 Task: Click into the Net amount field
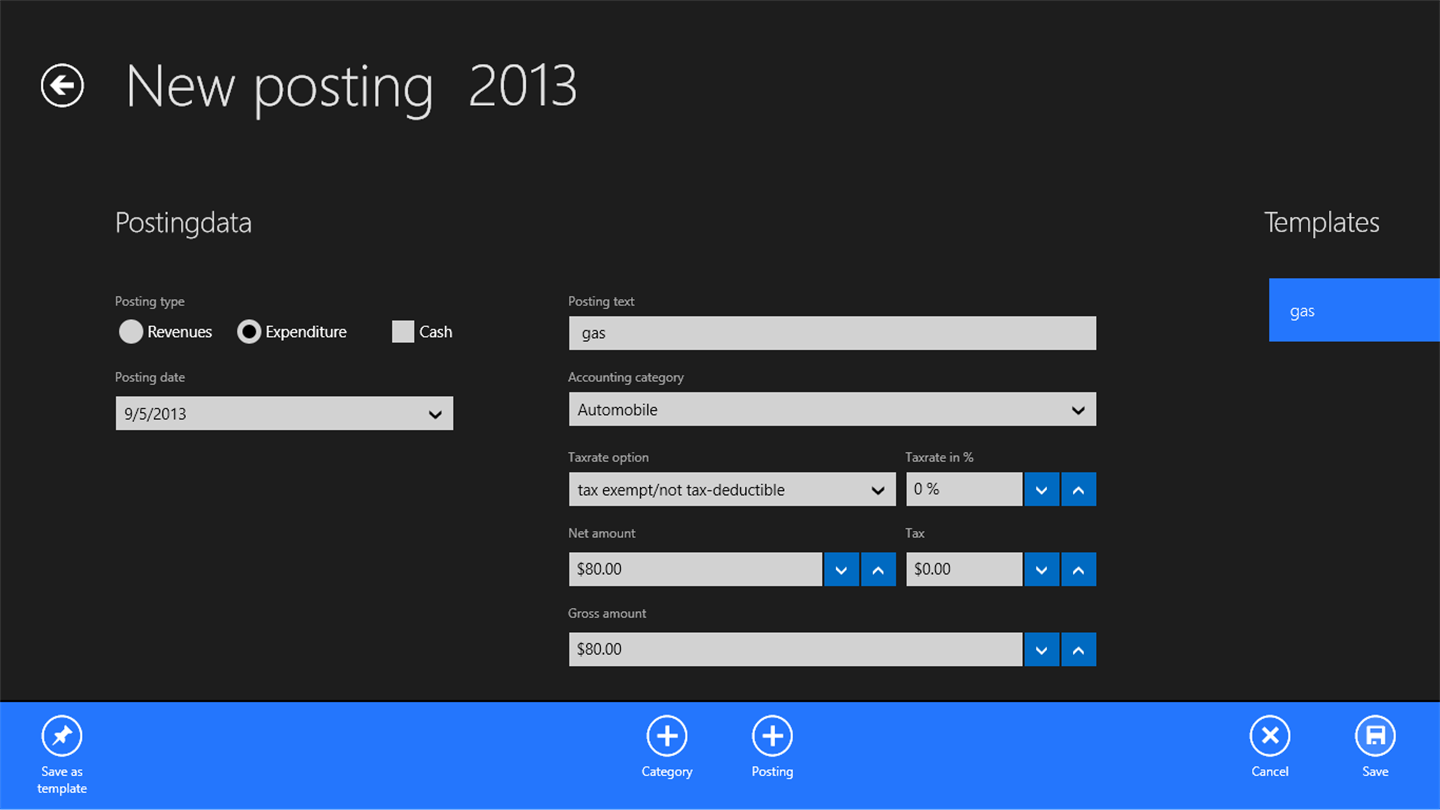tap(695, 570)
